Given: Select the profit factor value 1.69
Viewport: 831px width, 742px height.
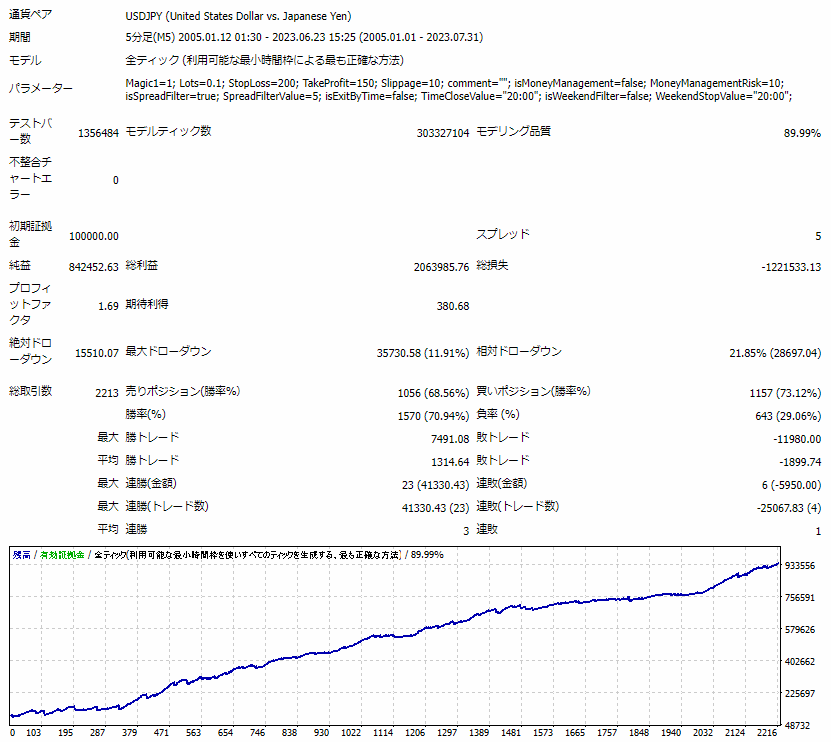Looking at the screenshot, I should 109,306.
